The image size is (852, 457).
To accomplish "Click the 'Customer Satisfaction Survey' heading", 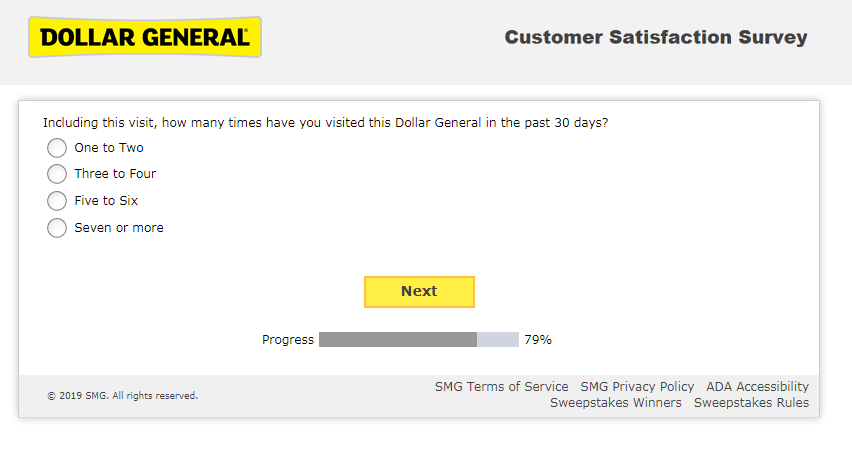I will pos(655,38).
